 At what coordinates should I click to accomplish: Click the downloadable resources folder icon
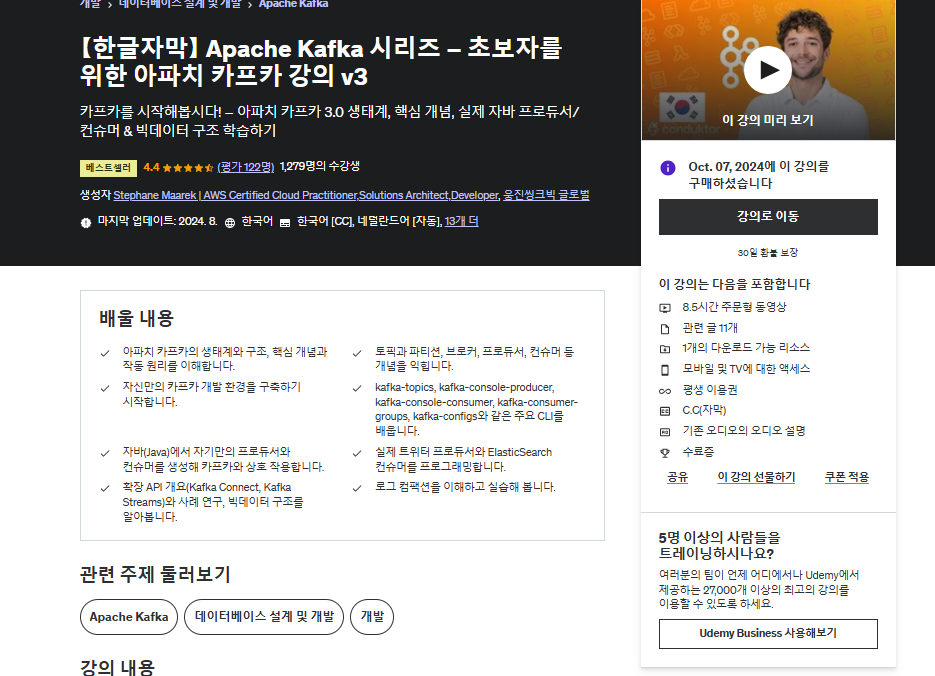[x=665, y=349]
